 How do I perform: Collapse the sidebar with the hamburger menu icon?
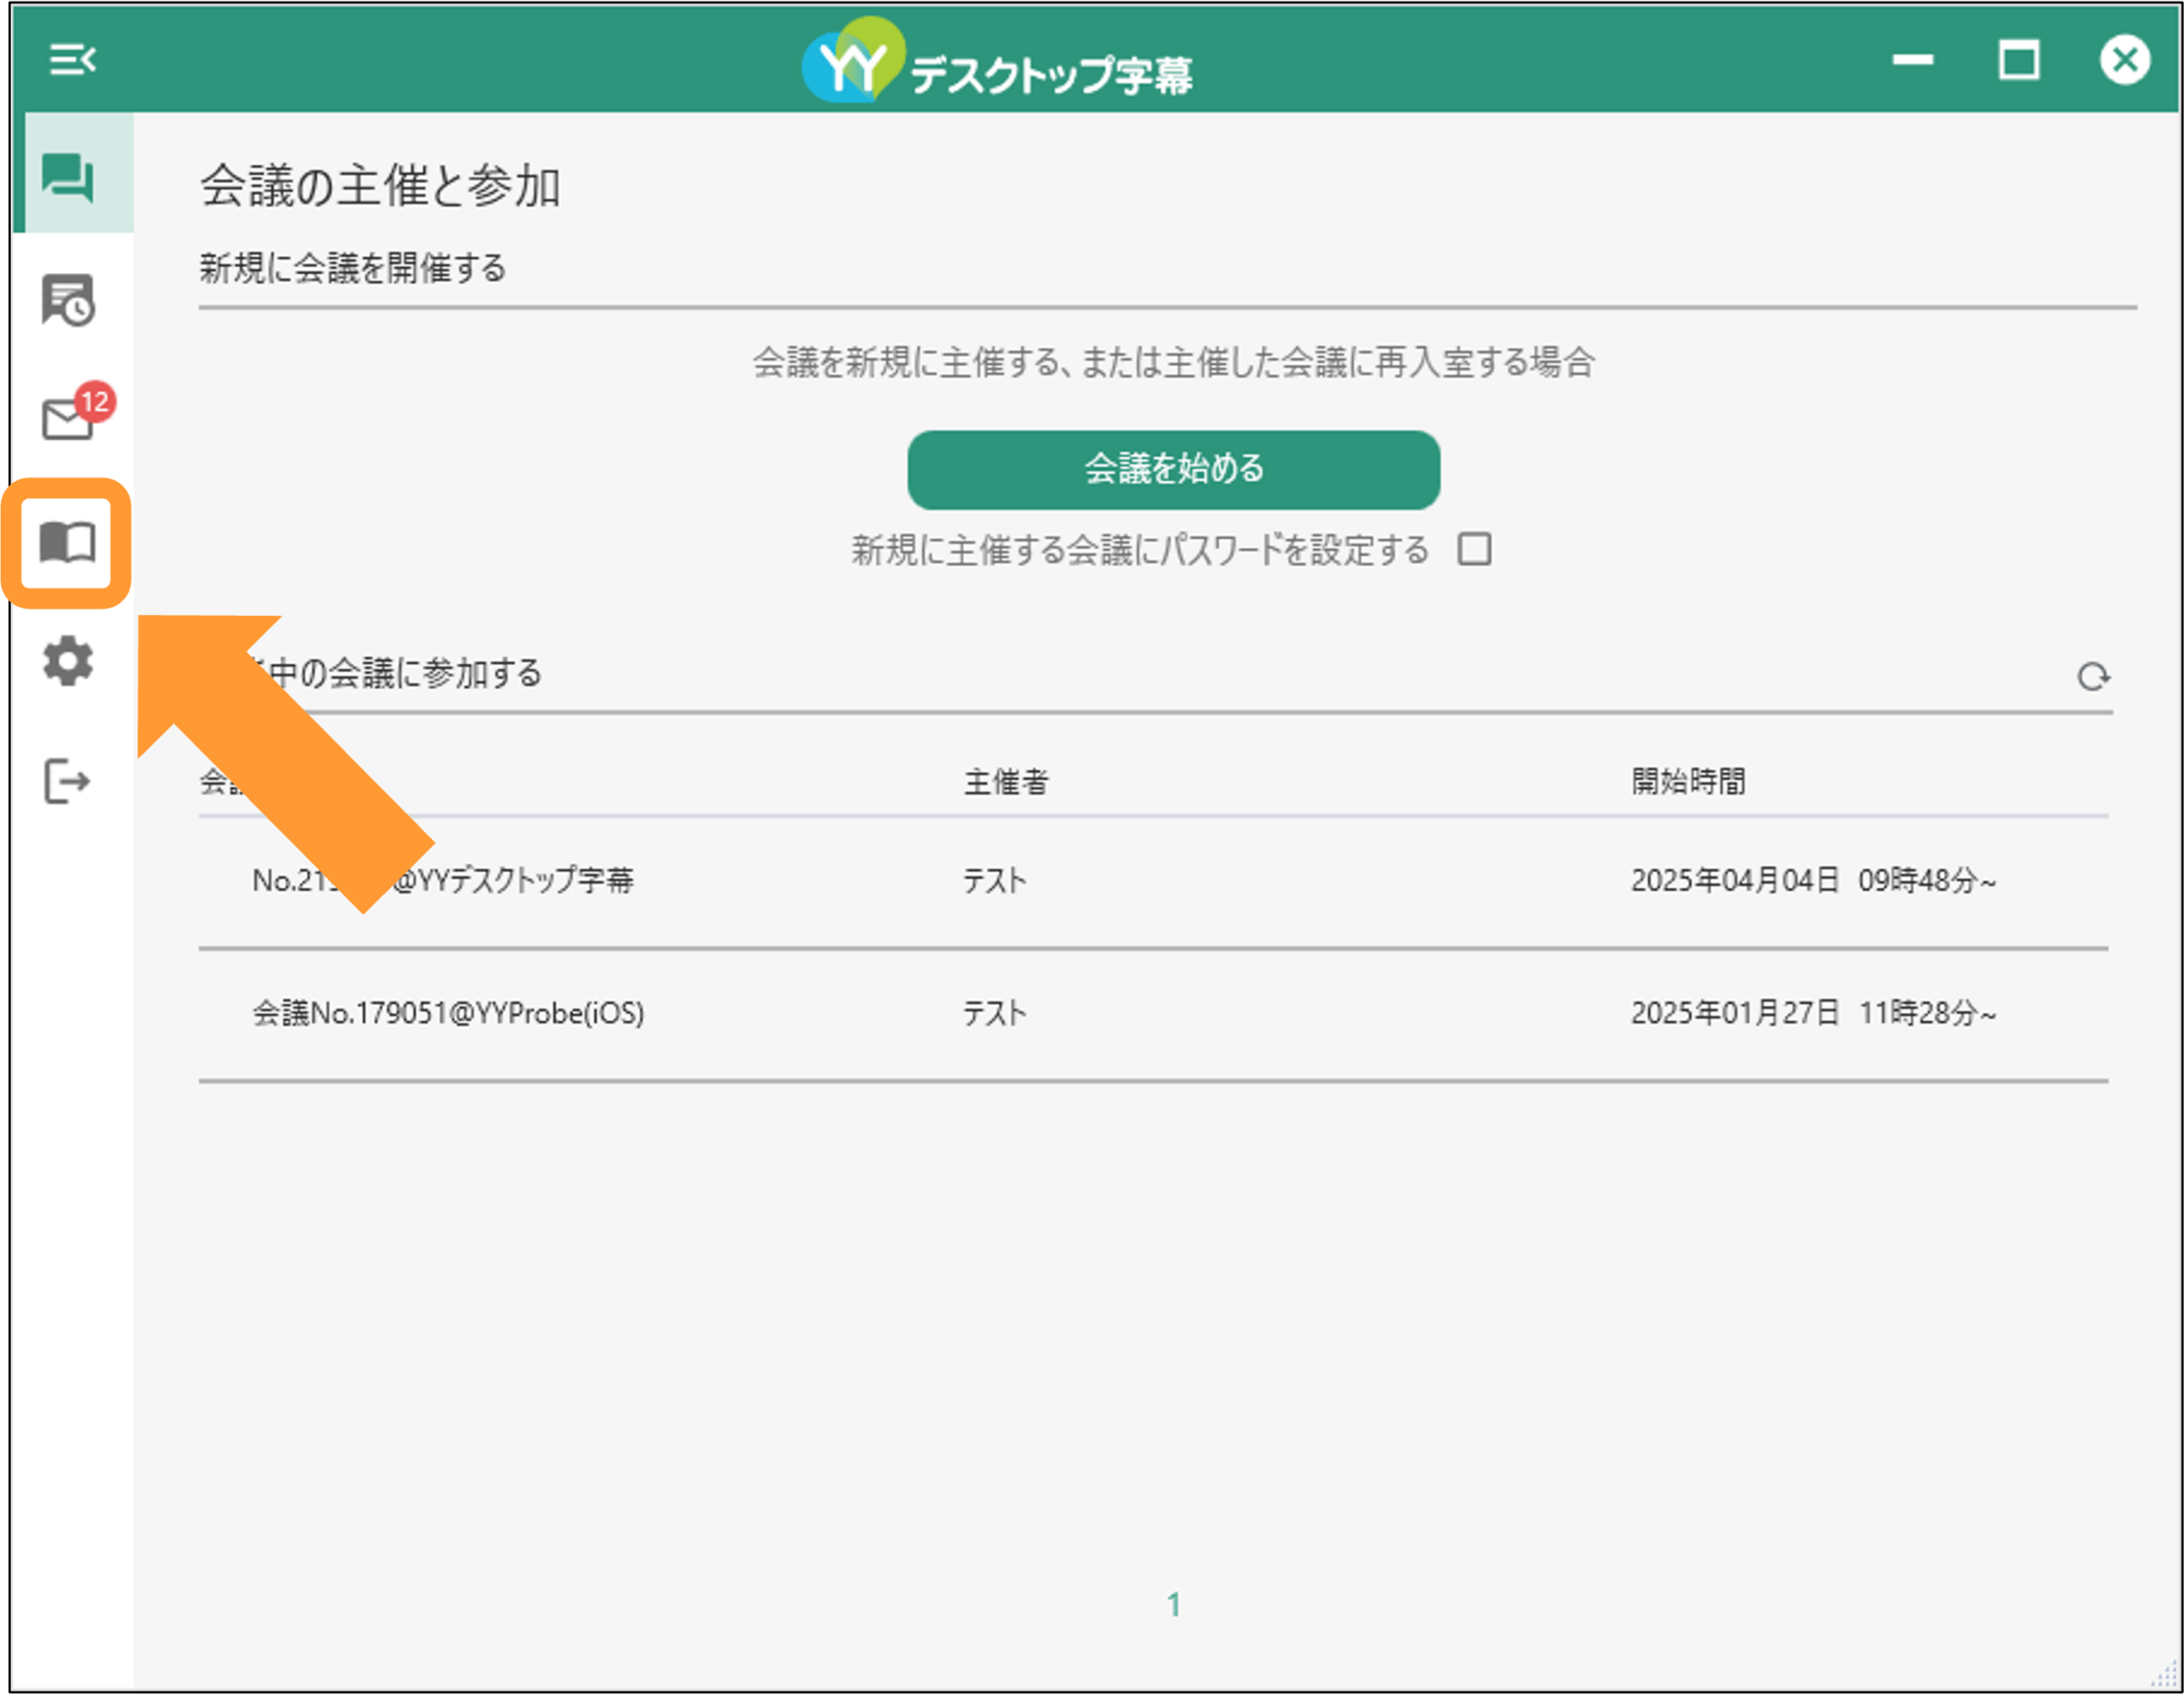coord(73,60)
